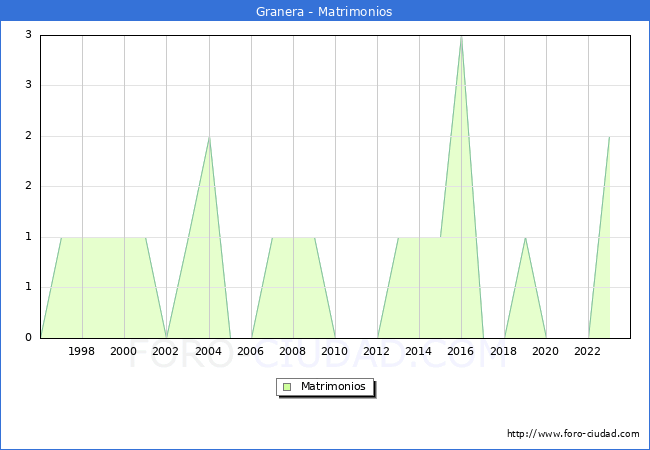Image resolution: width=650 pixels, height=450 pixels.
Task: Click the green Matrimonios legend color swatch
Action: [287, 387]
